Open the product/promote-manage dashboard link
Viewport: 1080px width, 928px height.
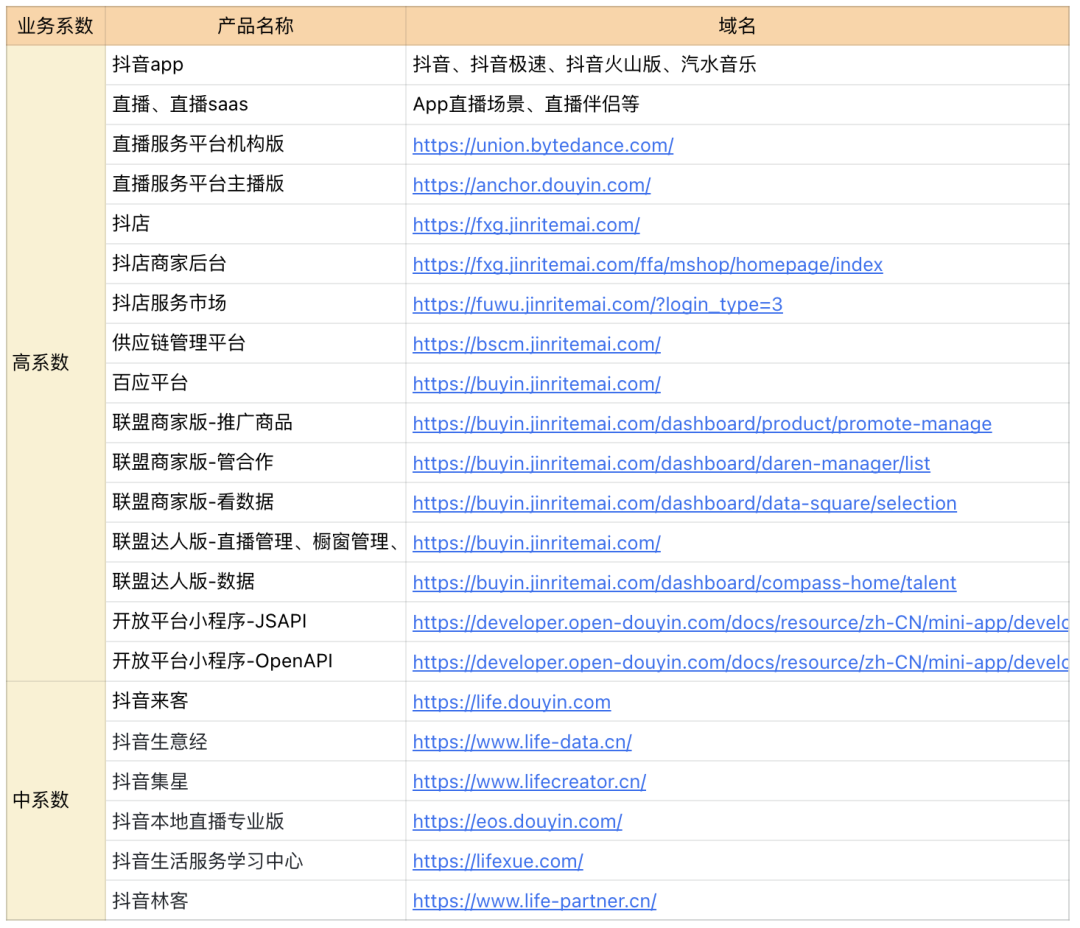tap(702, 424)
